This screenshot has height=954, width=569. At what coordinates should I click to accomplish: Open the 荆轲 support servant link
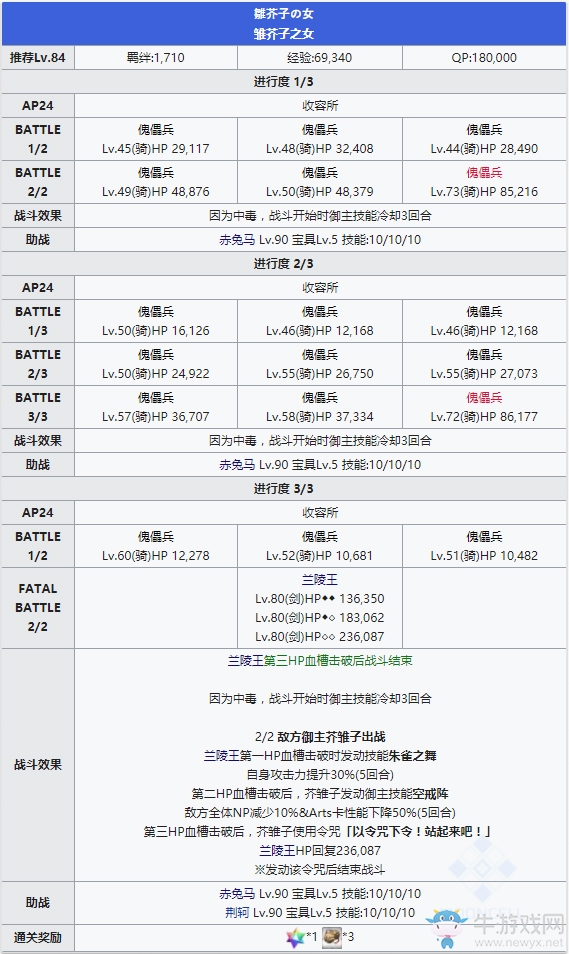point(237,913)
